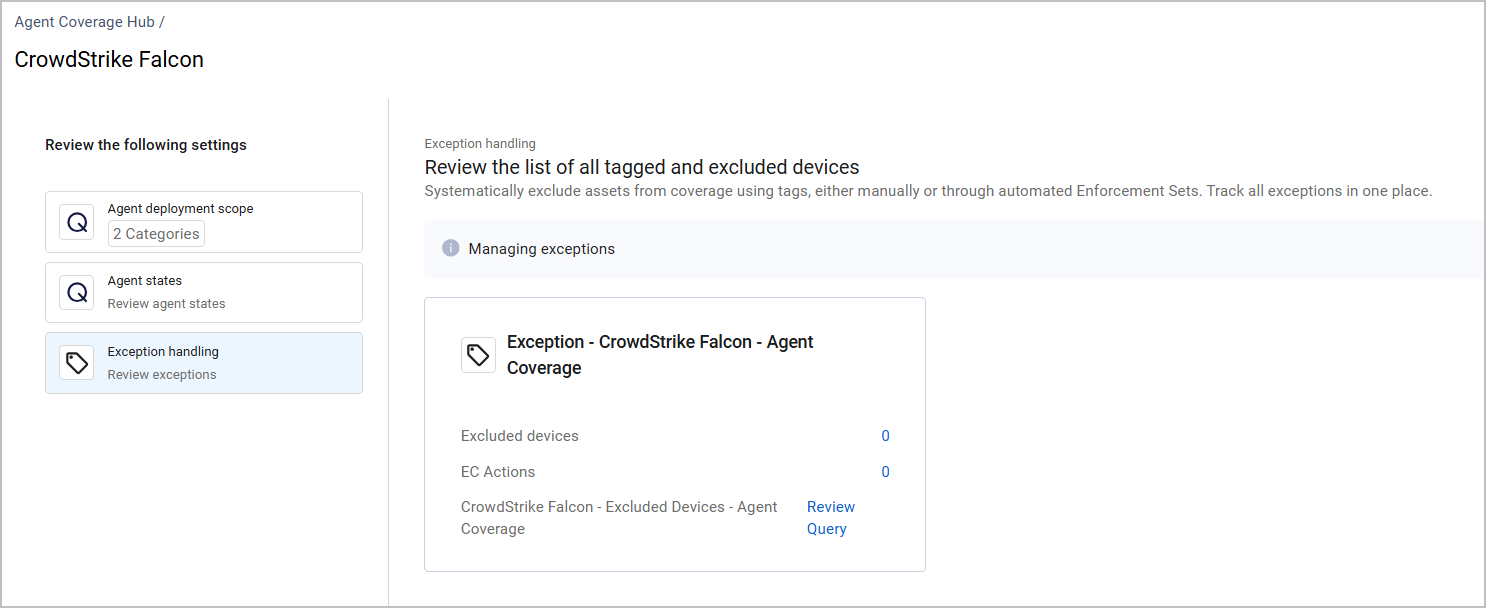Click the CrowdStrike Falcon page title
Screen dimensions: 1486x608
pos(109,60)
